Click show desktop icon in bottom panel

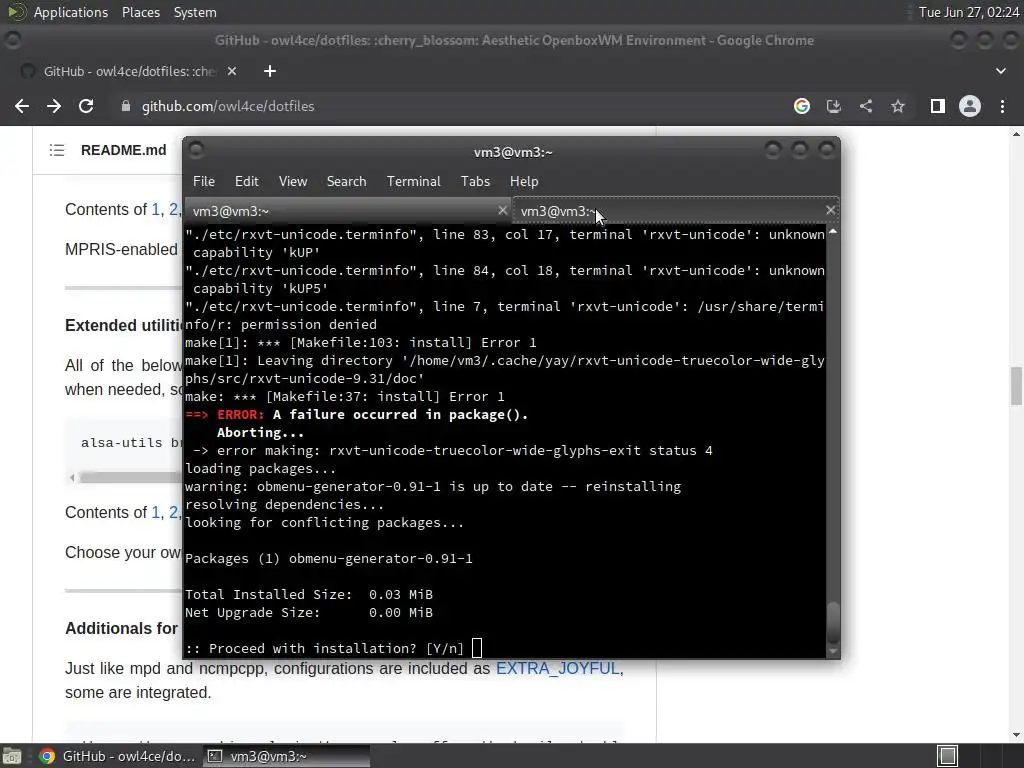(x=12, y=756)
